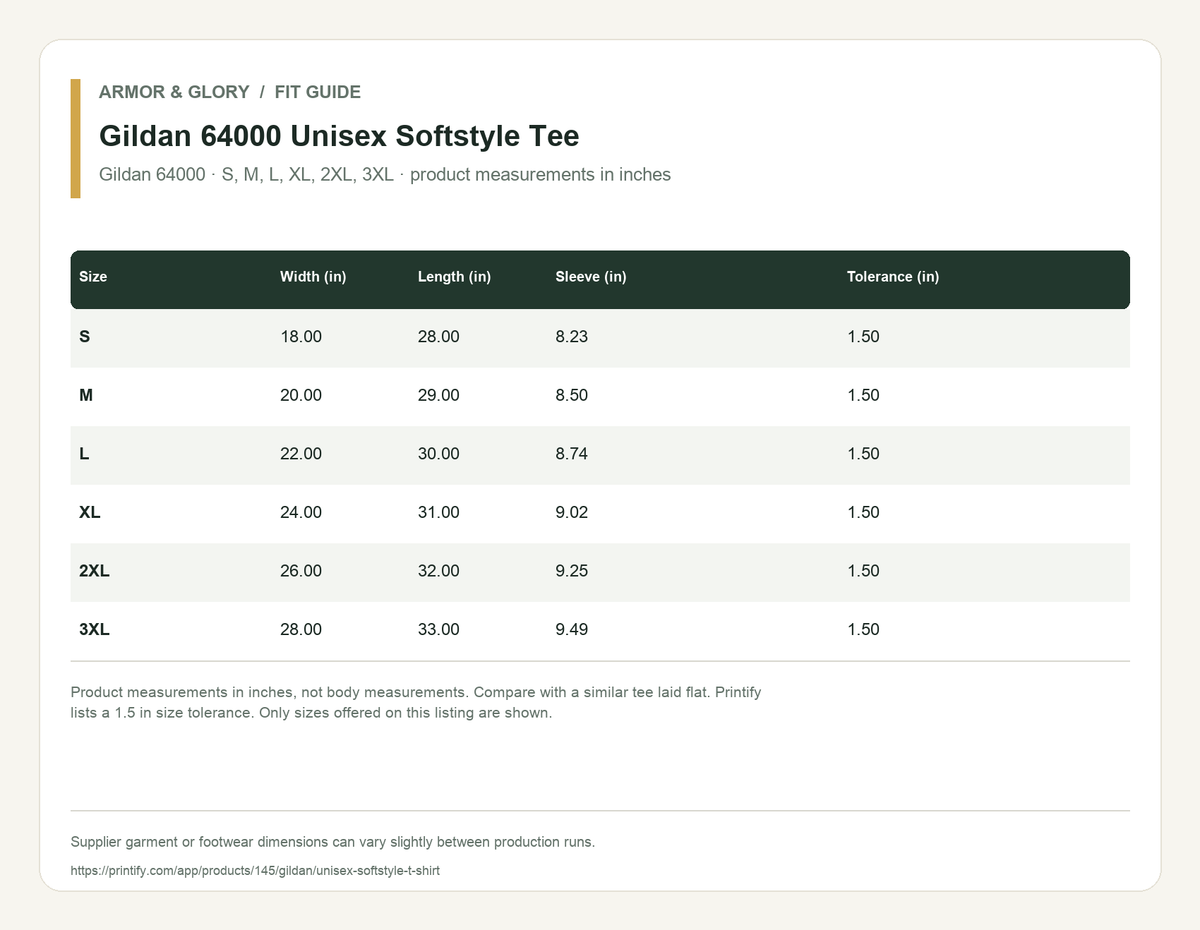Select the sleeve value 8.50
The image size is (1200, 930).
572,395
